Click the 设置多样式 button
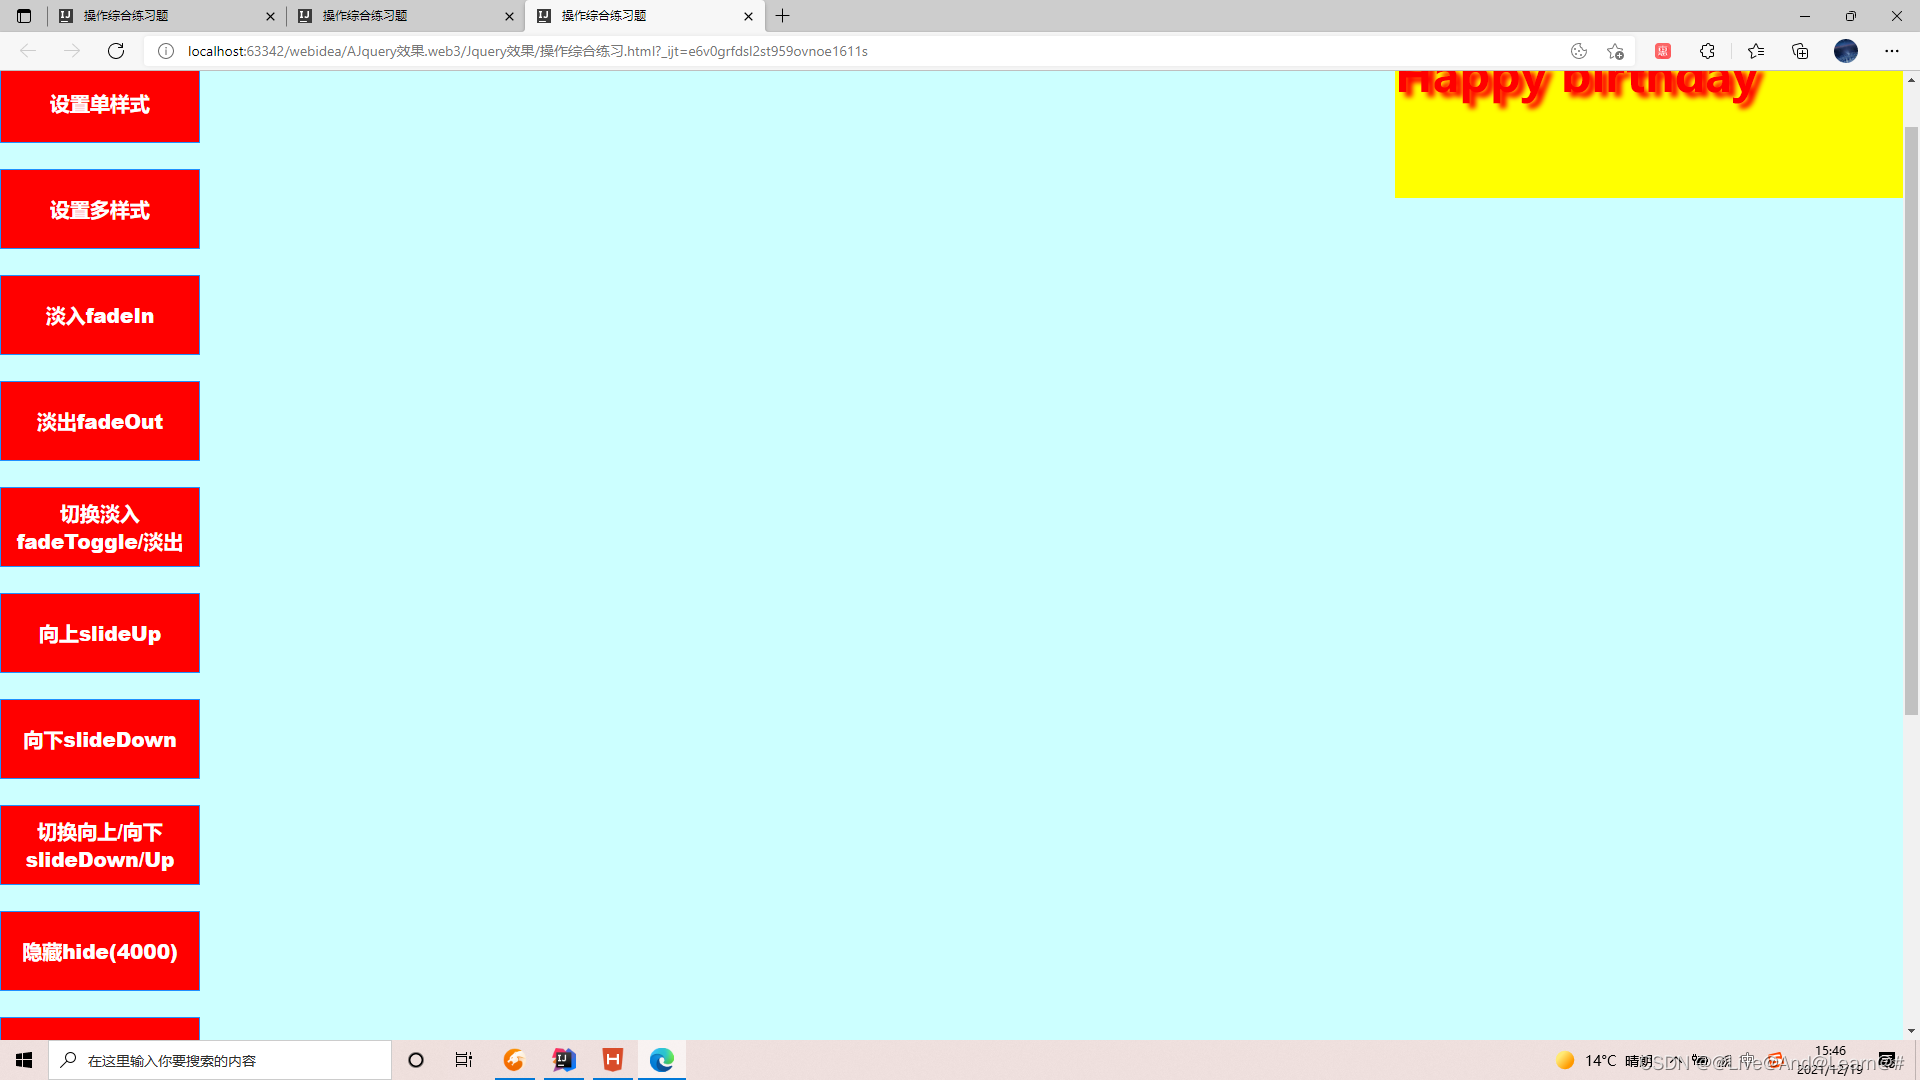This screenshot has width=1920, height=1080. pos(100,209)
